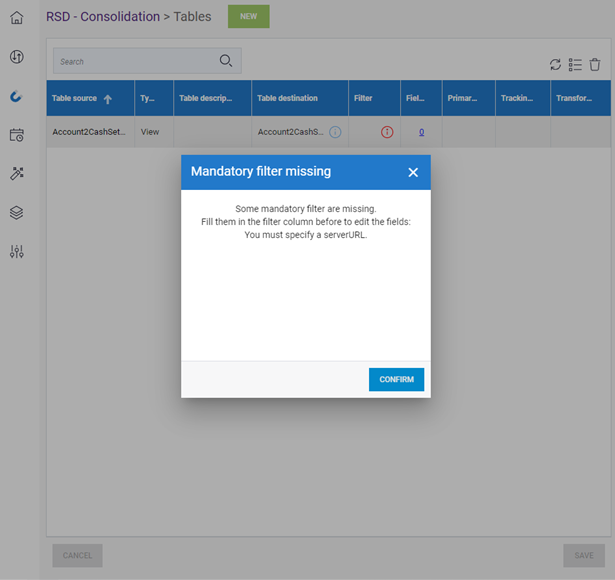This screenshot has width=615, height=580.
Task: Sort by the Table source column header
Action: [82, 98]
